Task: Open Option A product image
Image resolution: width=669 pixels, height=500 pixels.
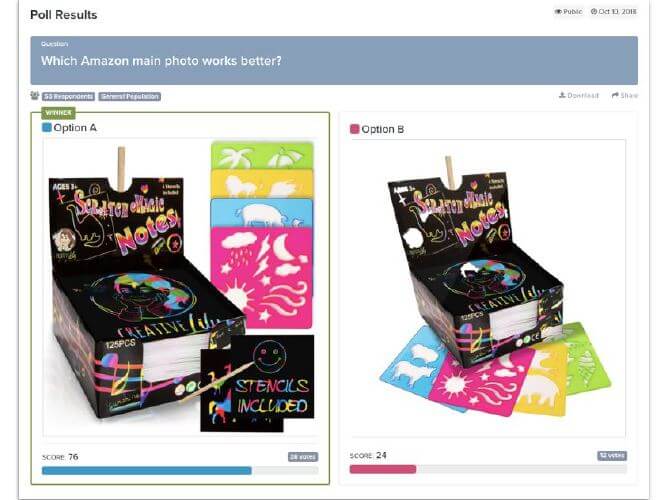Action: 180,287
